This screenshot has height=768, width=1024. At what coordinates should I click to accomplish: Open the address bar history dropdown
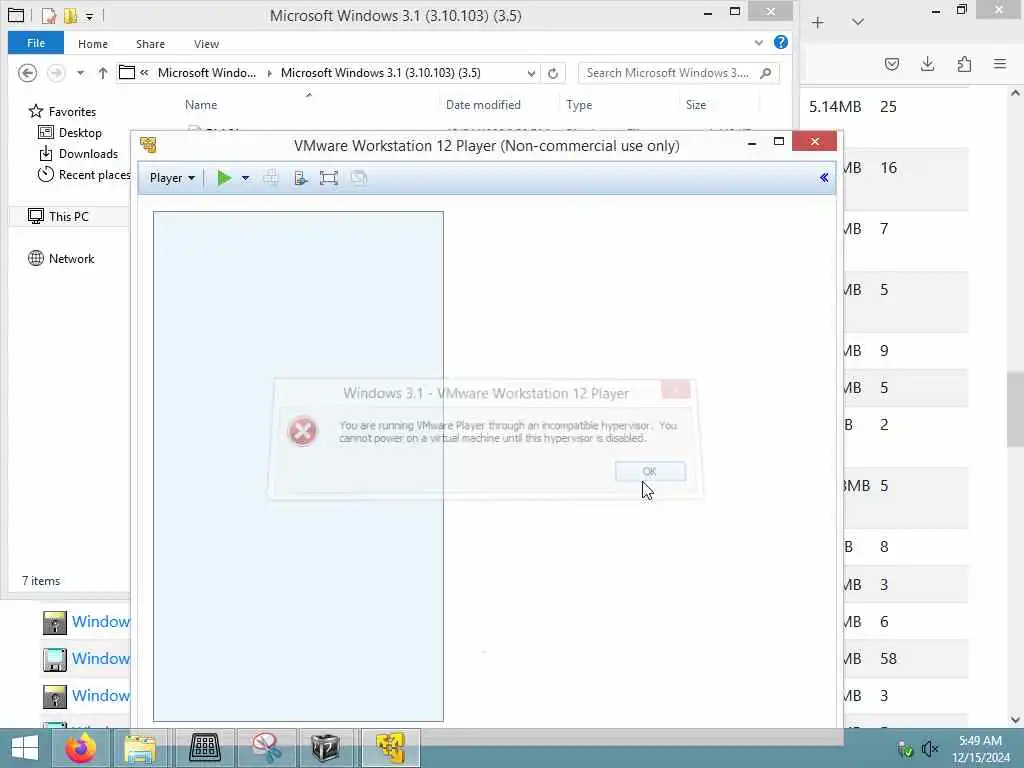532,73
